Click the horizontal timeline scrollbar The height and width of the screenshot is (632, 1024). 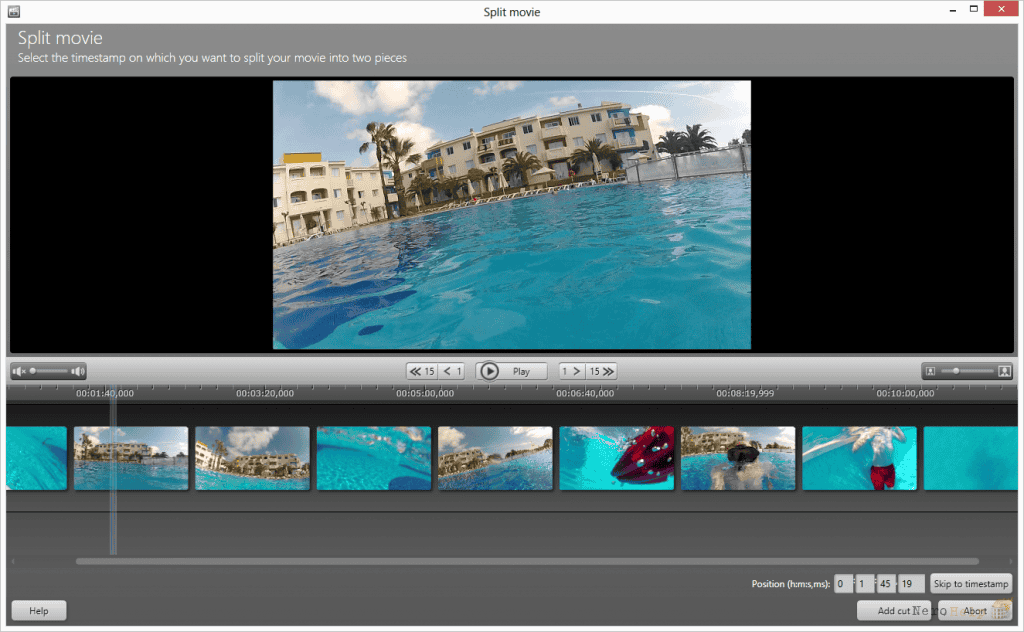[x=527, y=561]
